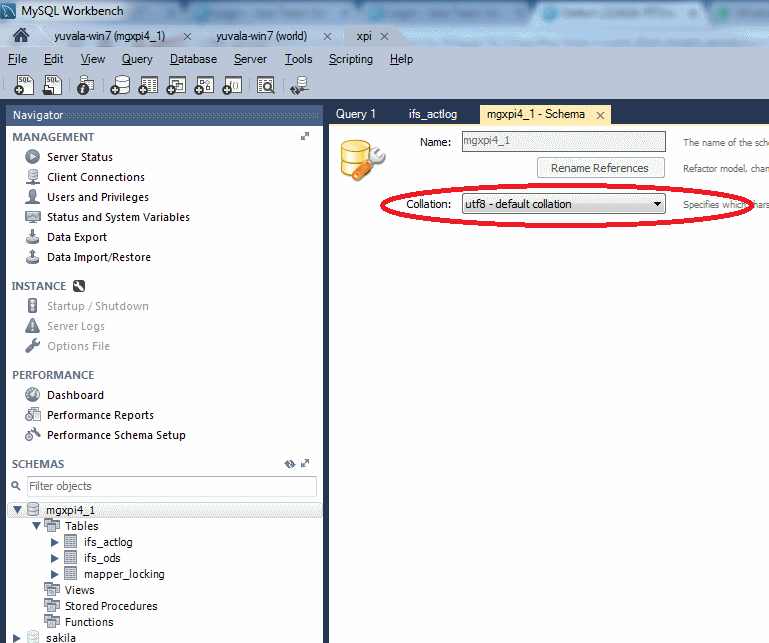
Task: Open Data Export
Action: coord(77,237)
